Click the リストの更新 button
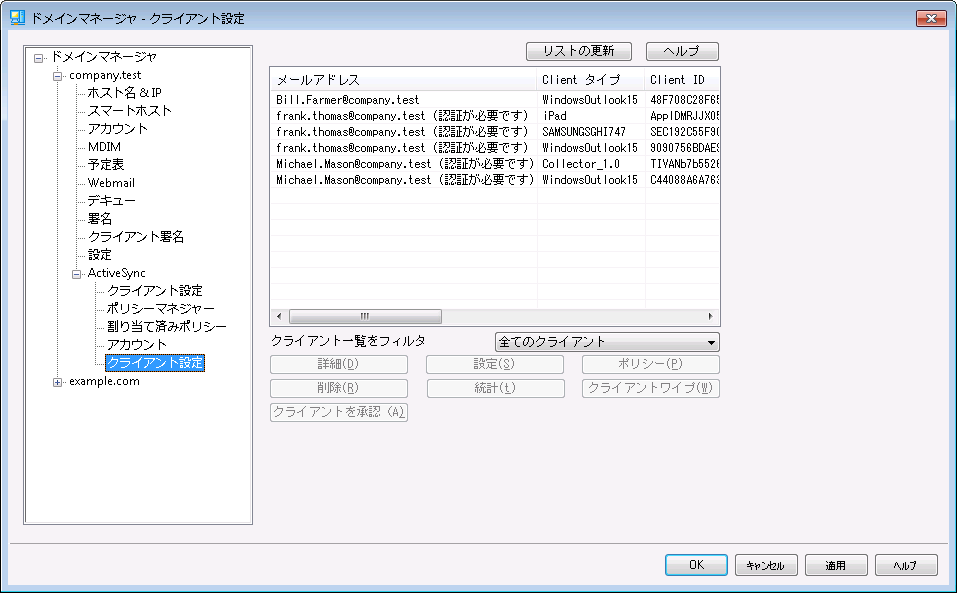The width and height of the screenshot is (957, 593). pyautogui.click(x=579, y=51)
